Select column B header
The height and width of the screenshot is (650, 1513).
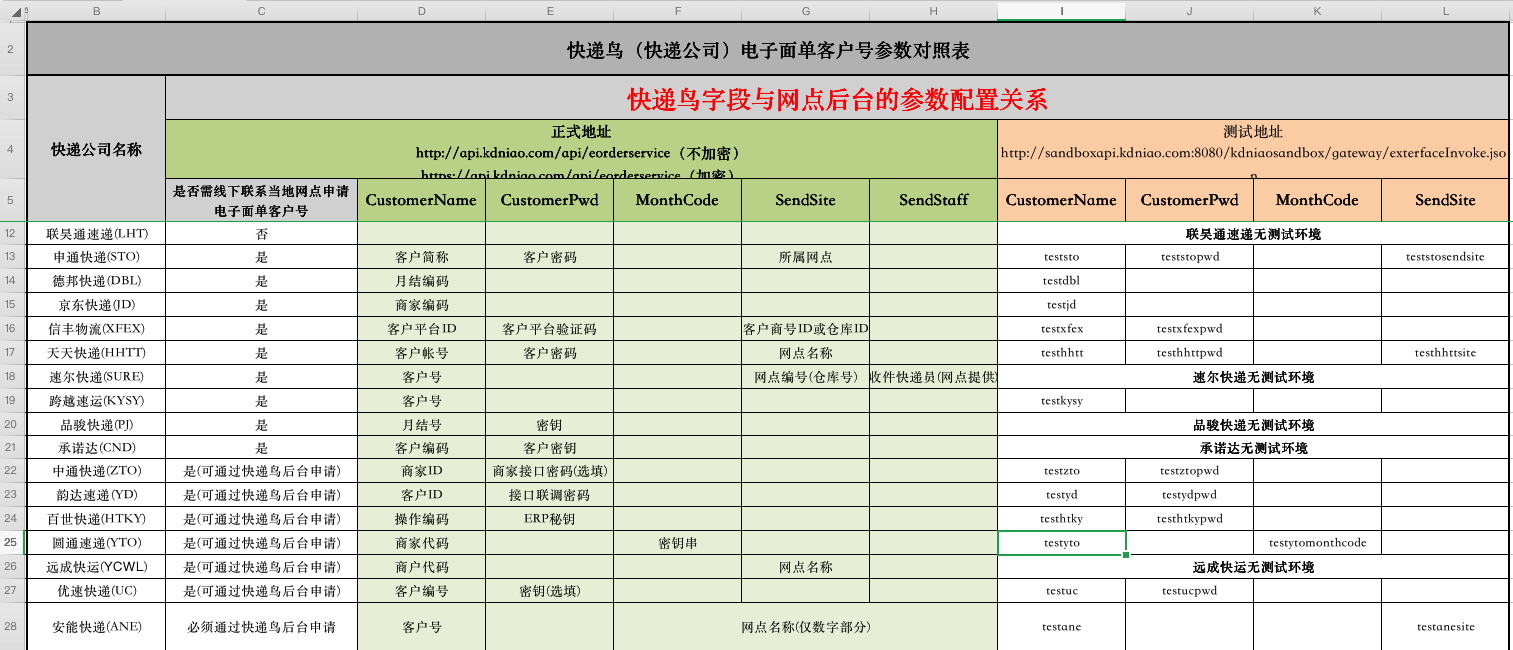pos(96,11)
